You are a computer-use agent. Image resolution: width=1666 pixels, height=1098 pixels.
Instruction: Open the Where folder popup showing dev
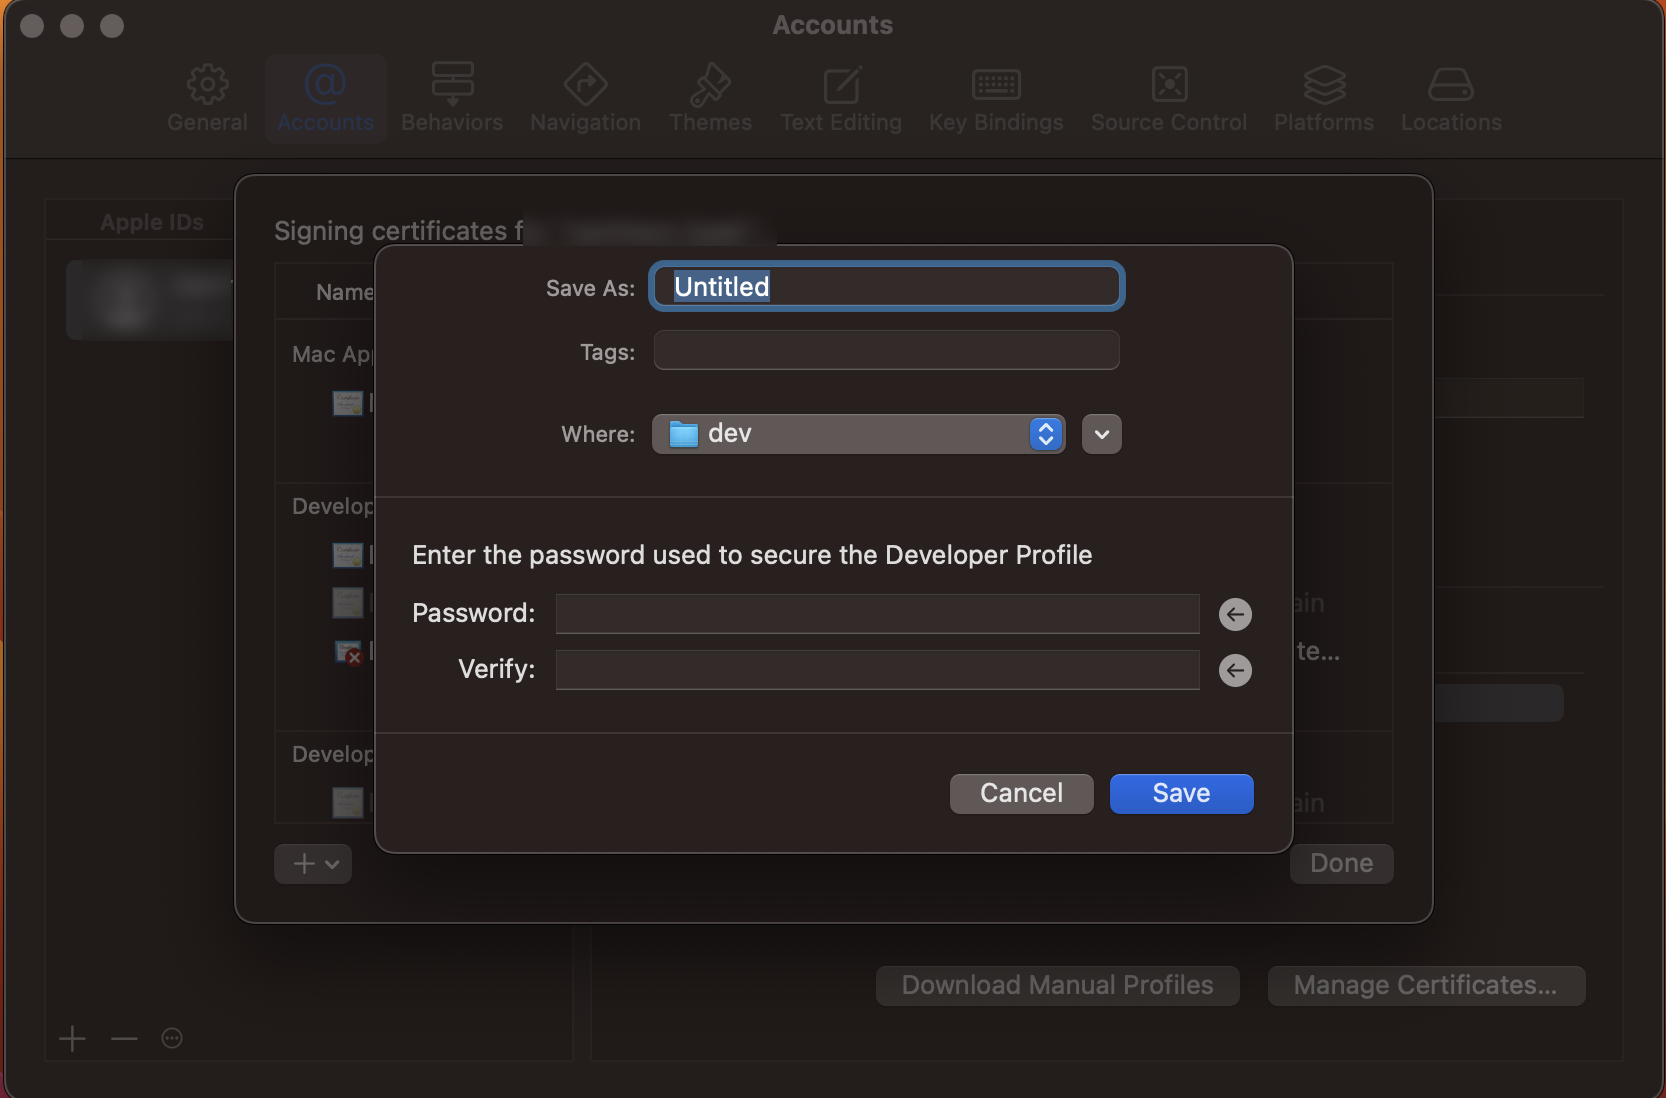pos(859,434)
